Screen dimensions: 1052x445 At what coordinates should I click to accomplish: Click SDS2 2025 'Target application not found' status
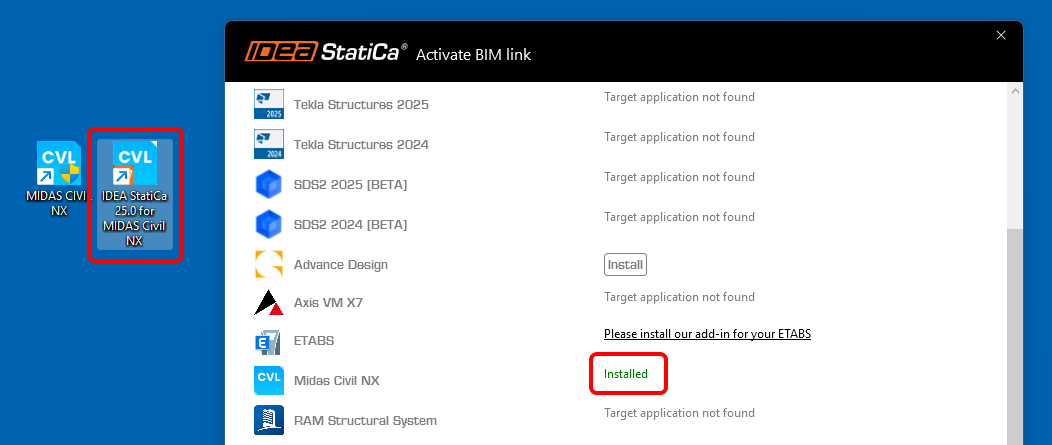[679, 177]
